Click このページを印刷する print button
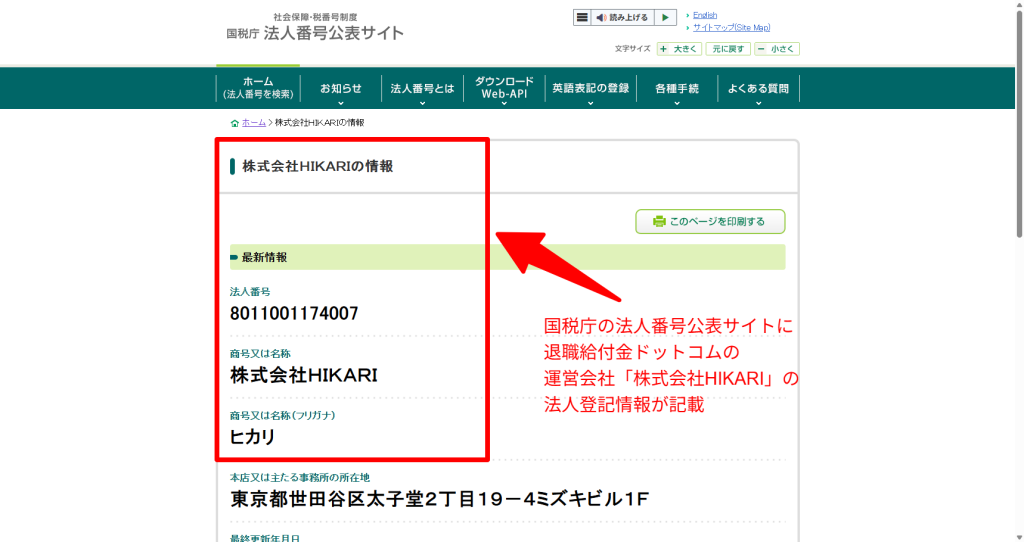1024x542 pixels. (x=710, y=221)
